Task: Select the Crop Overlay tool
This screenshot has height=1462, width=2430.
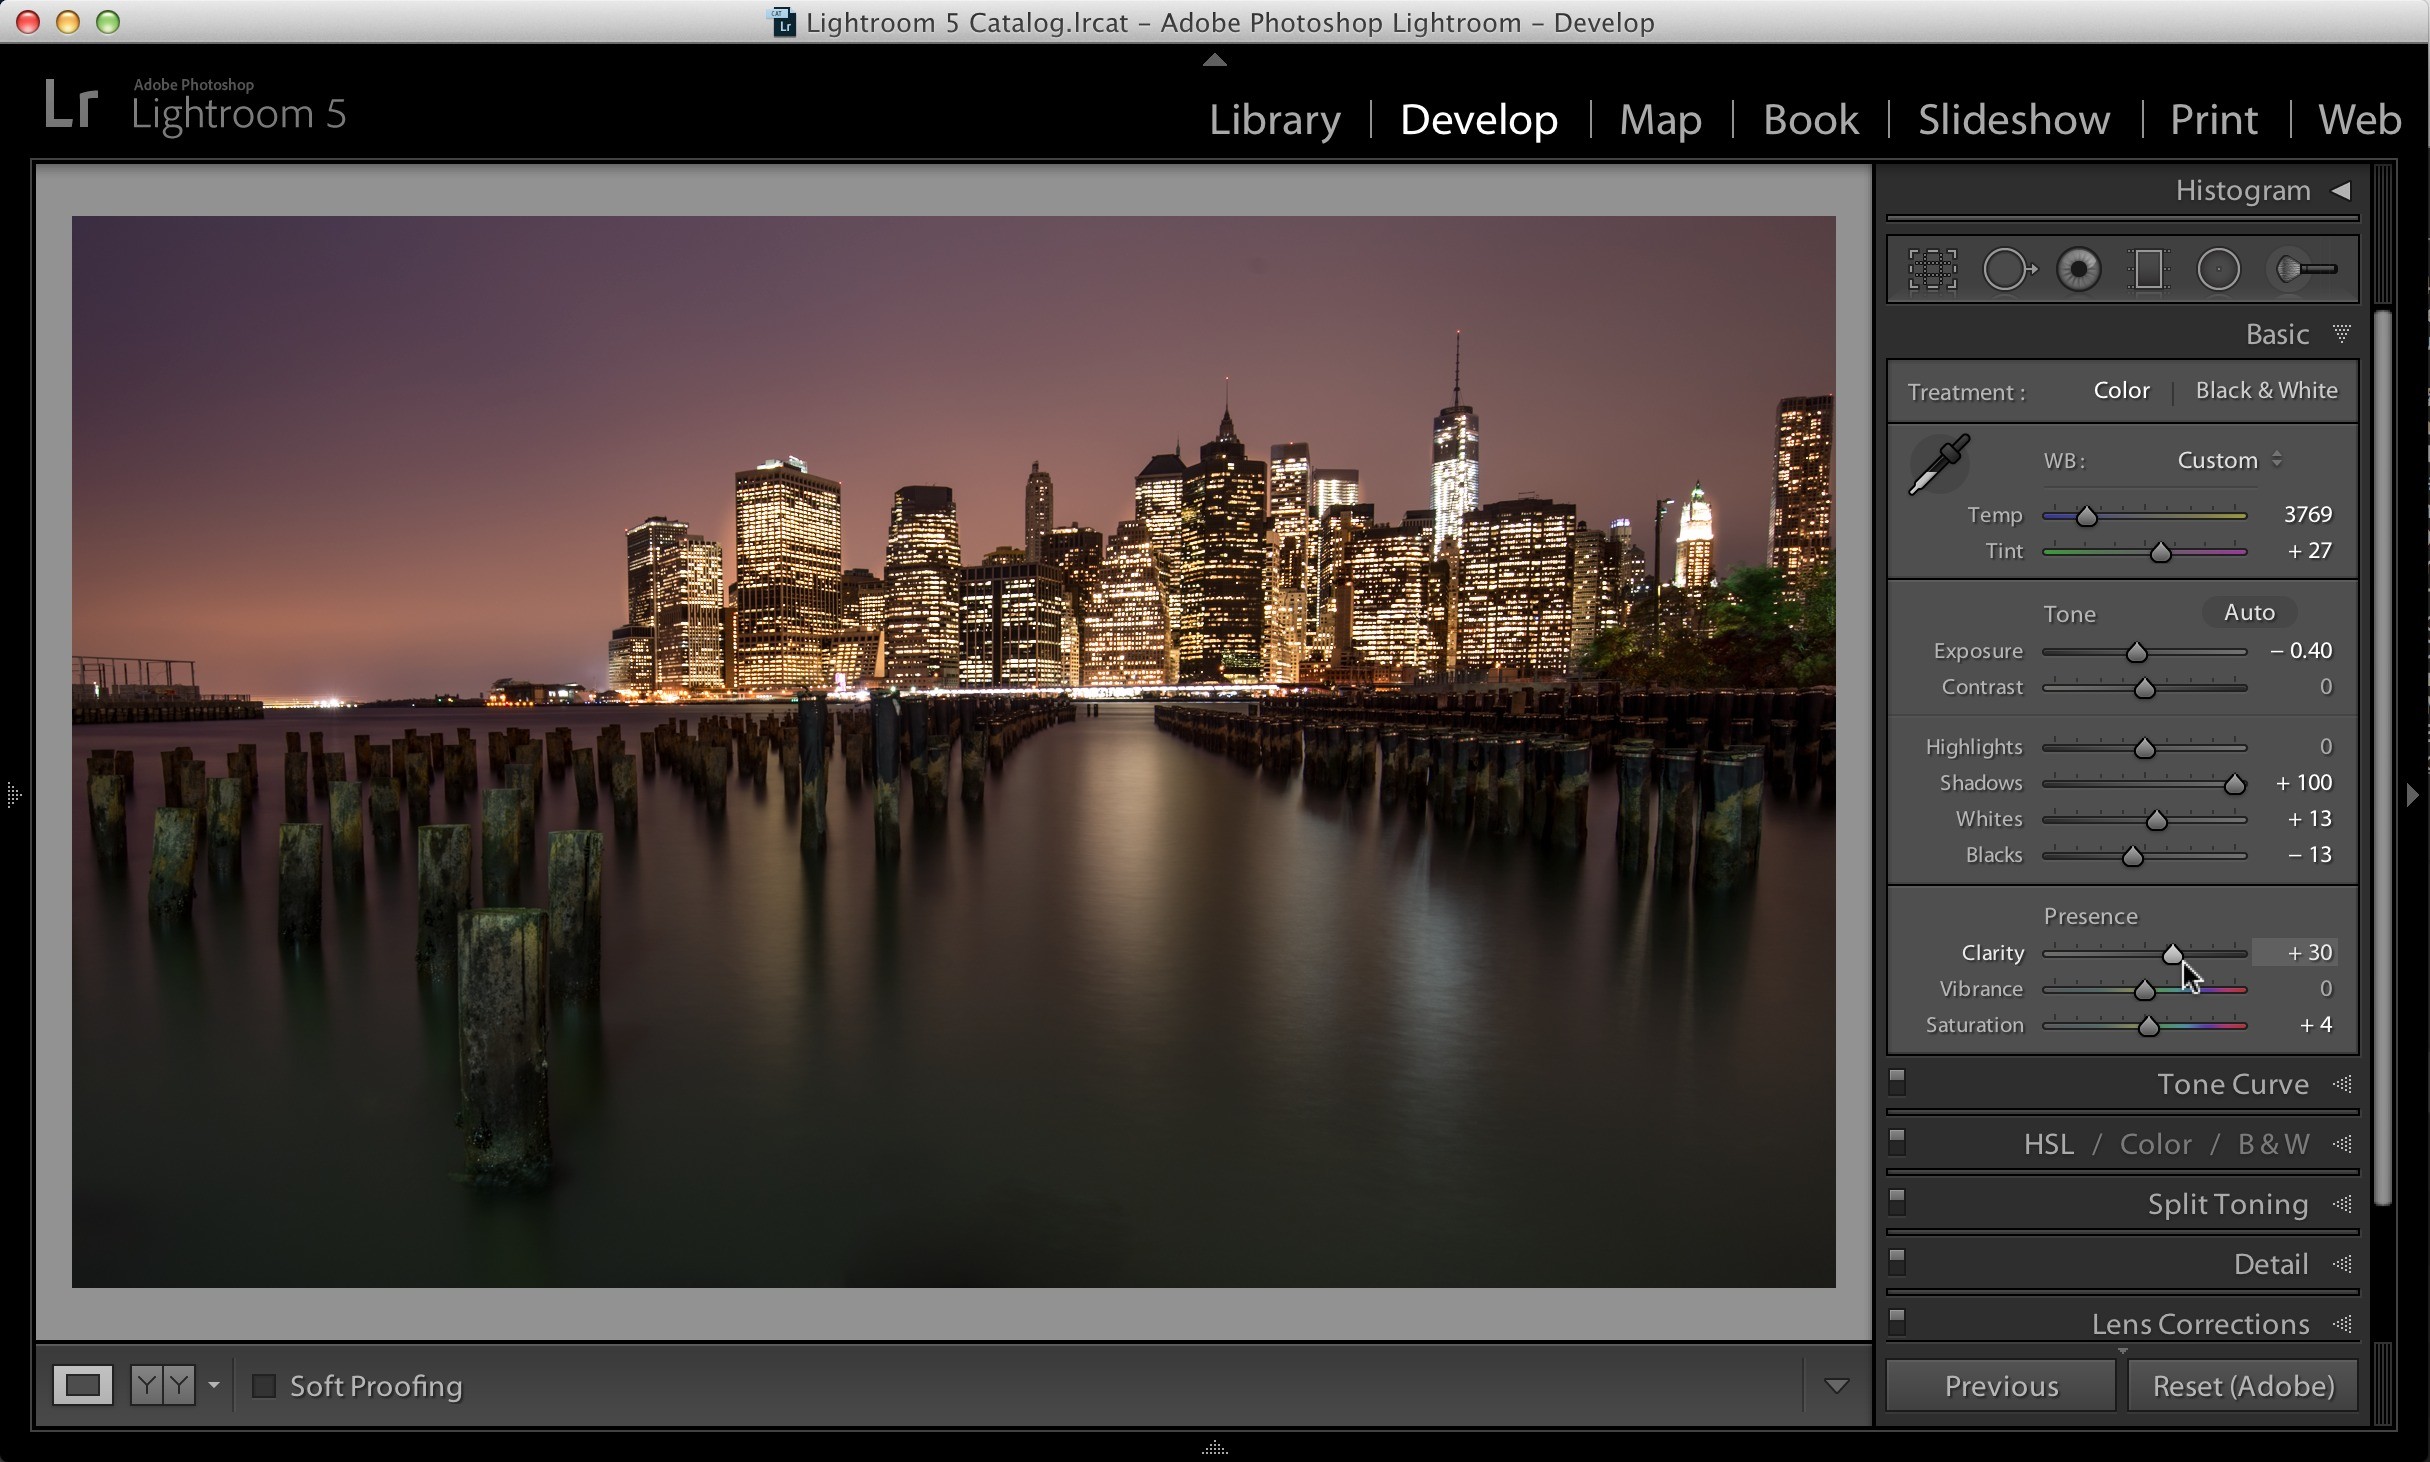Action: (1932, 270)
